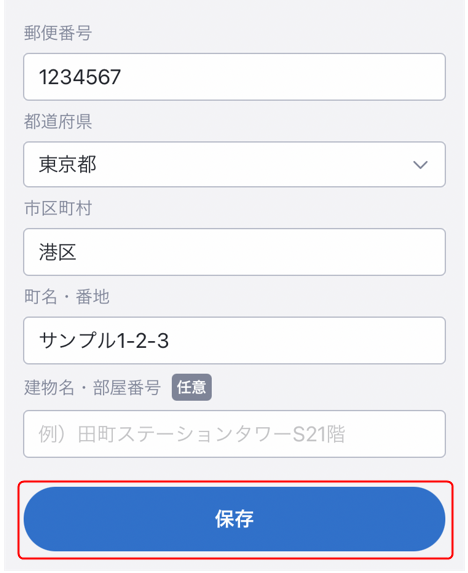Click the 田町ステーションタワー placeholder text
This screenshot has width=468, height=573.
pyautogui.click(x=185, y=434)
